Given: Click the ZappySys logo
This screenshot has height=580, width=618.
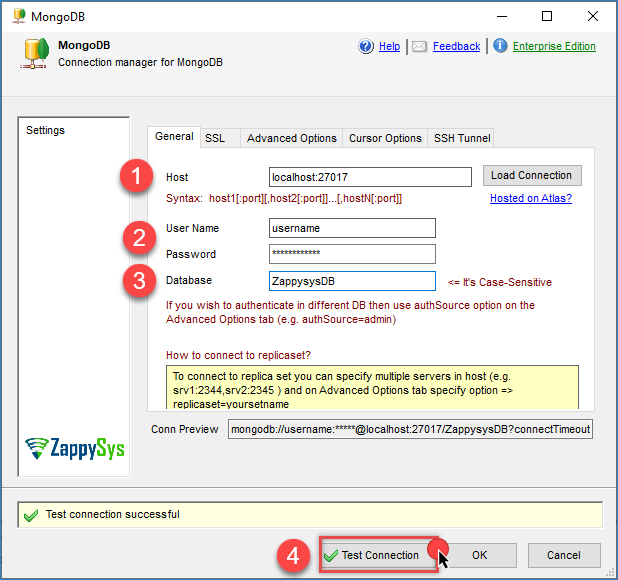Looking at the screenshot, I should [x=75, y=449].
